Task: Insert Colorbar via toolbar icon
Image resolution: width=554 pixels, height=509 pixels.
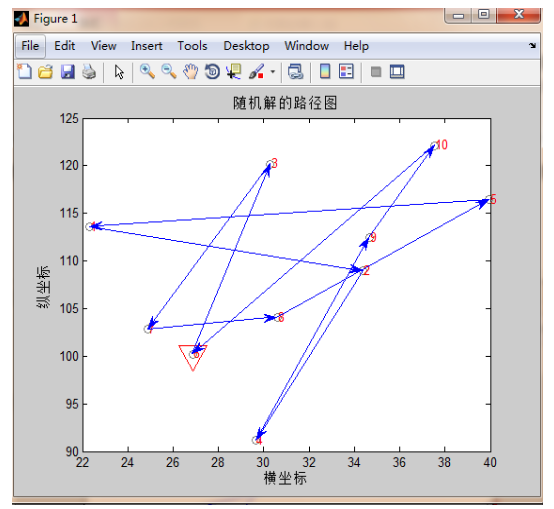Action: click(x=325, y=72)
